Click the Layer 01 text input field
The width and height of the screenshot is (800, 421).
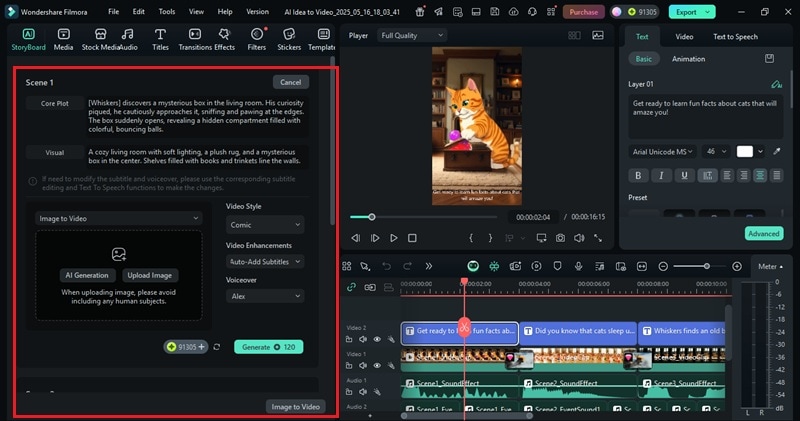click(x=705, y=117)
